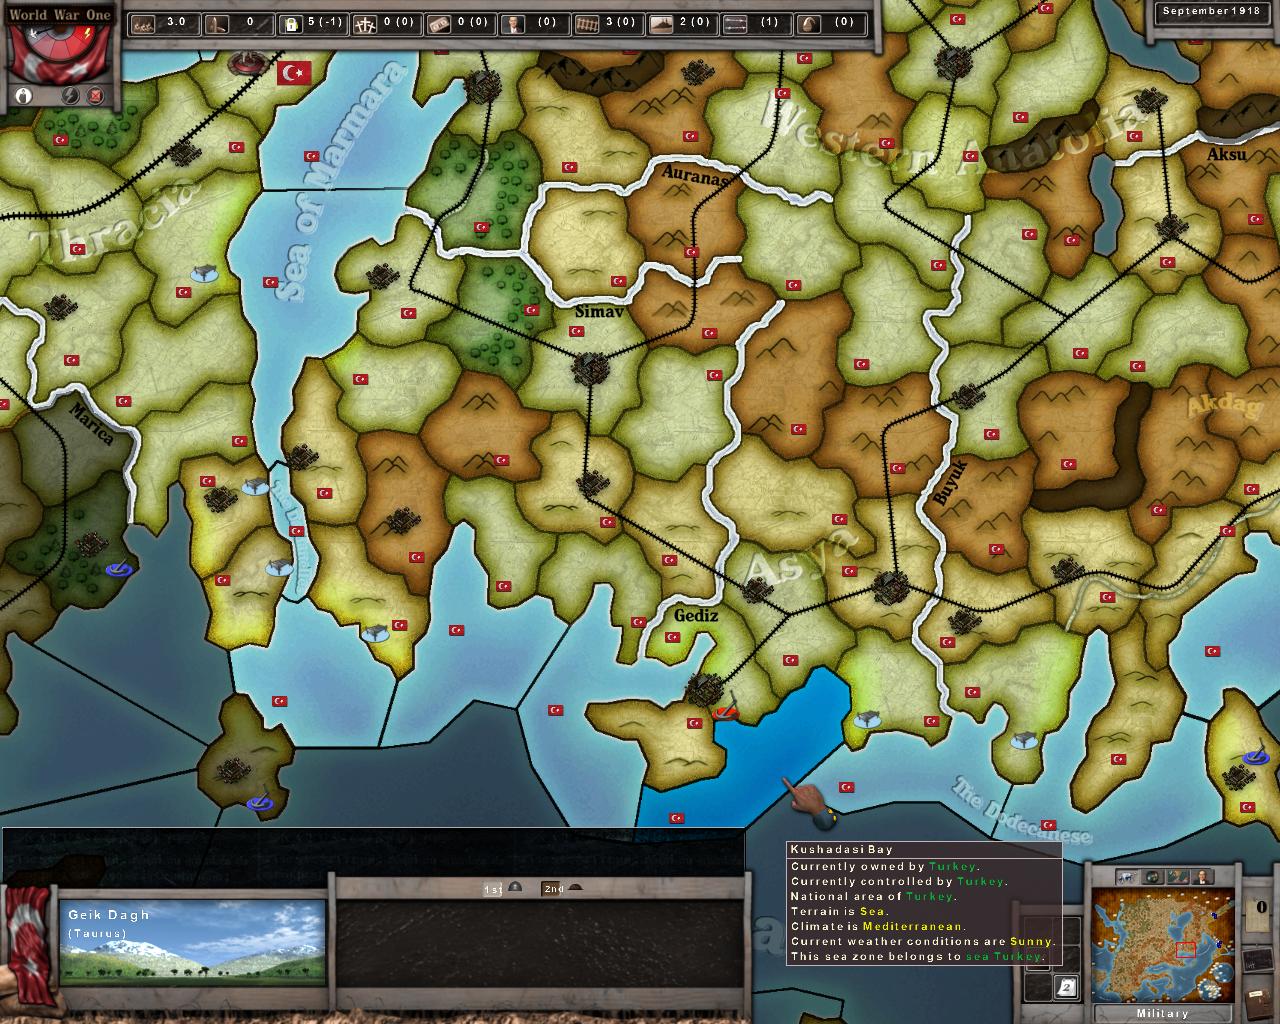
Task: Select the 1st tab in bottom panel
Action: 493,888
